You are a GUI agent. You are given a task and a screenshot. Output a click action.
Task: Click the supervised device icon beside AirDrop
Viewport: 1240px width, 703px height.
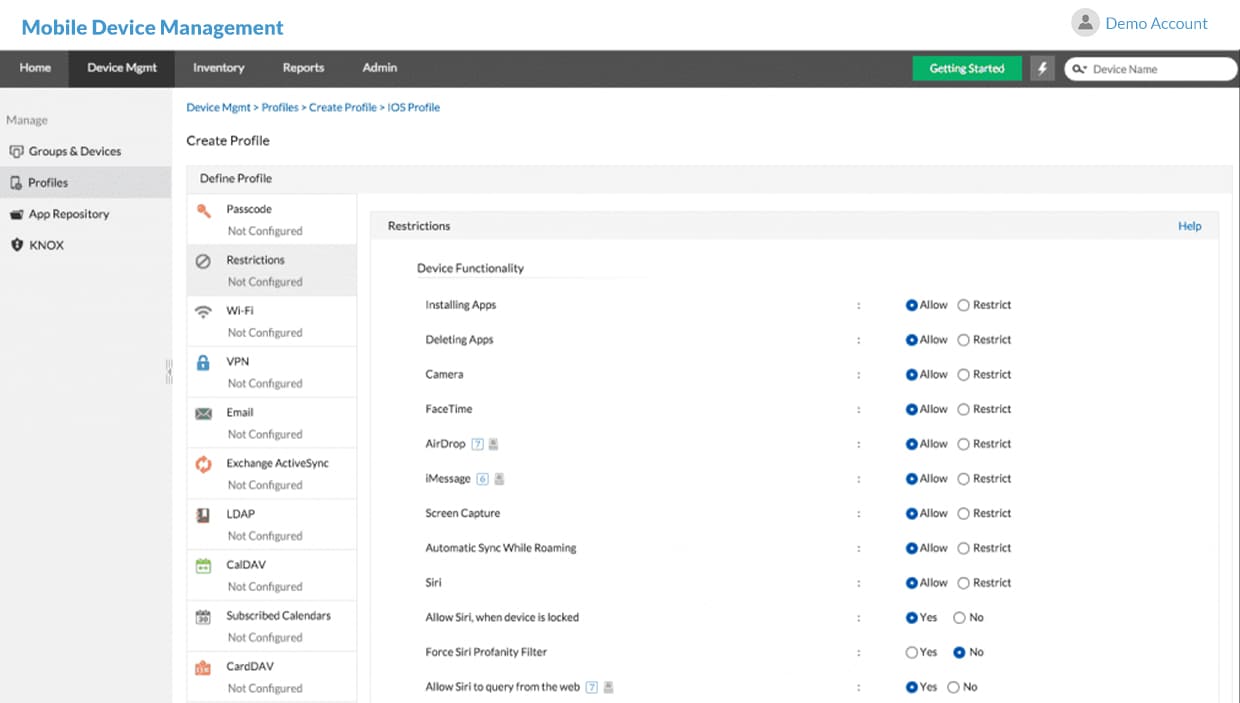coord(493,444)
